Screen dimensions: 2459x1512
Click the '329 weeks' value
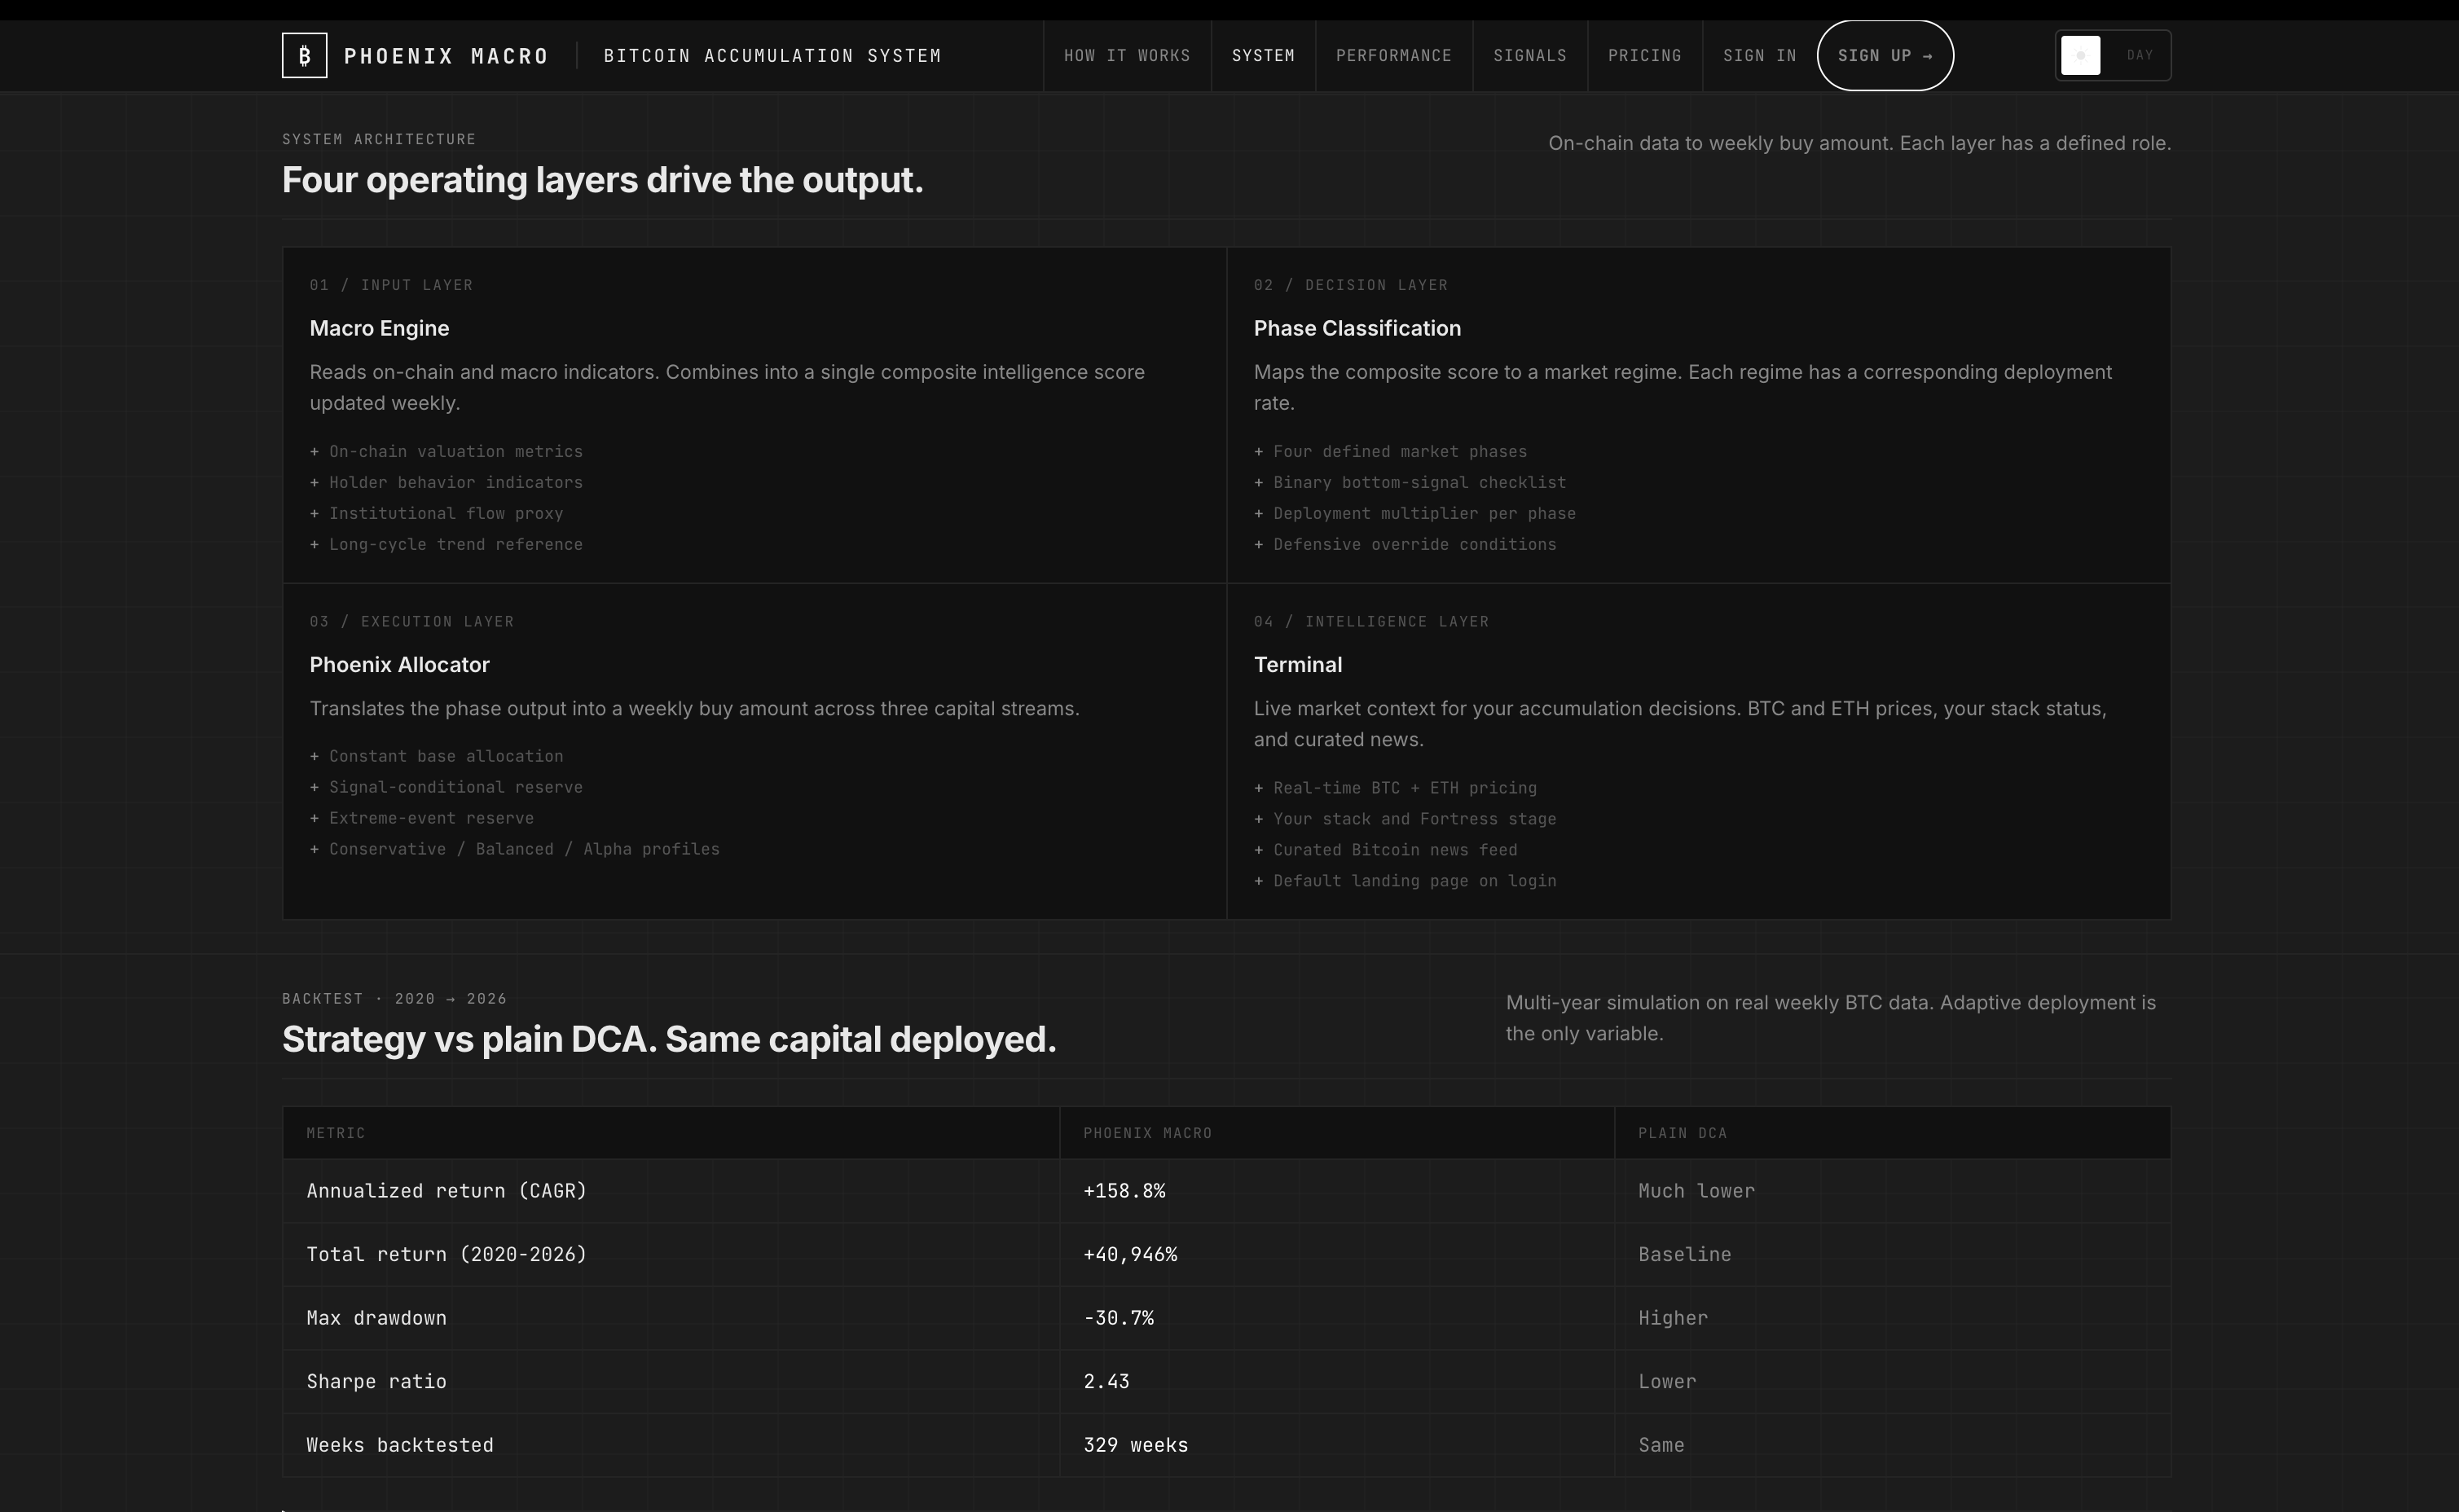pos(1136,1446)
